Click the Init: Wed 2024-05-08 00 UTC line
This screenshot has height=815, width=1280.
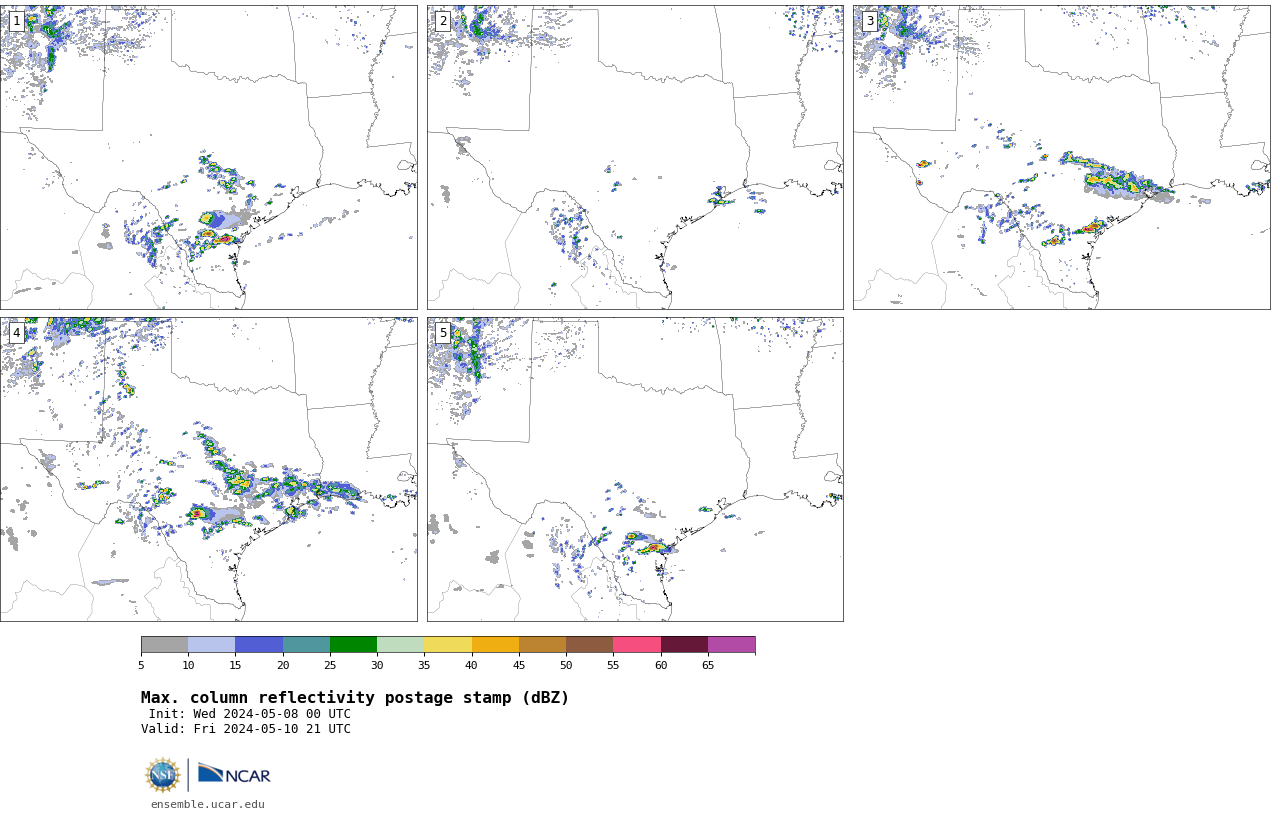[x=250, y=714]
